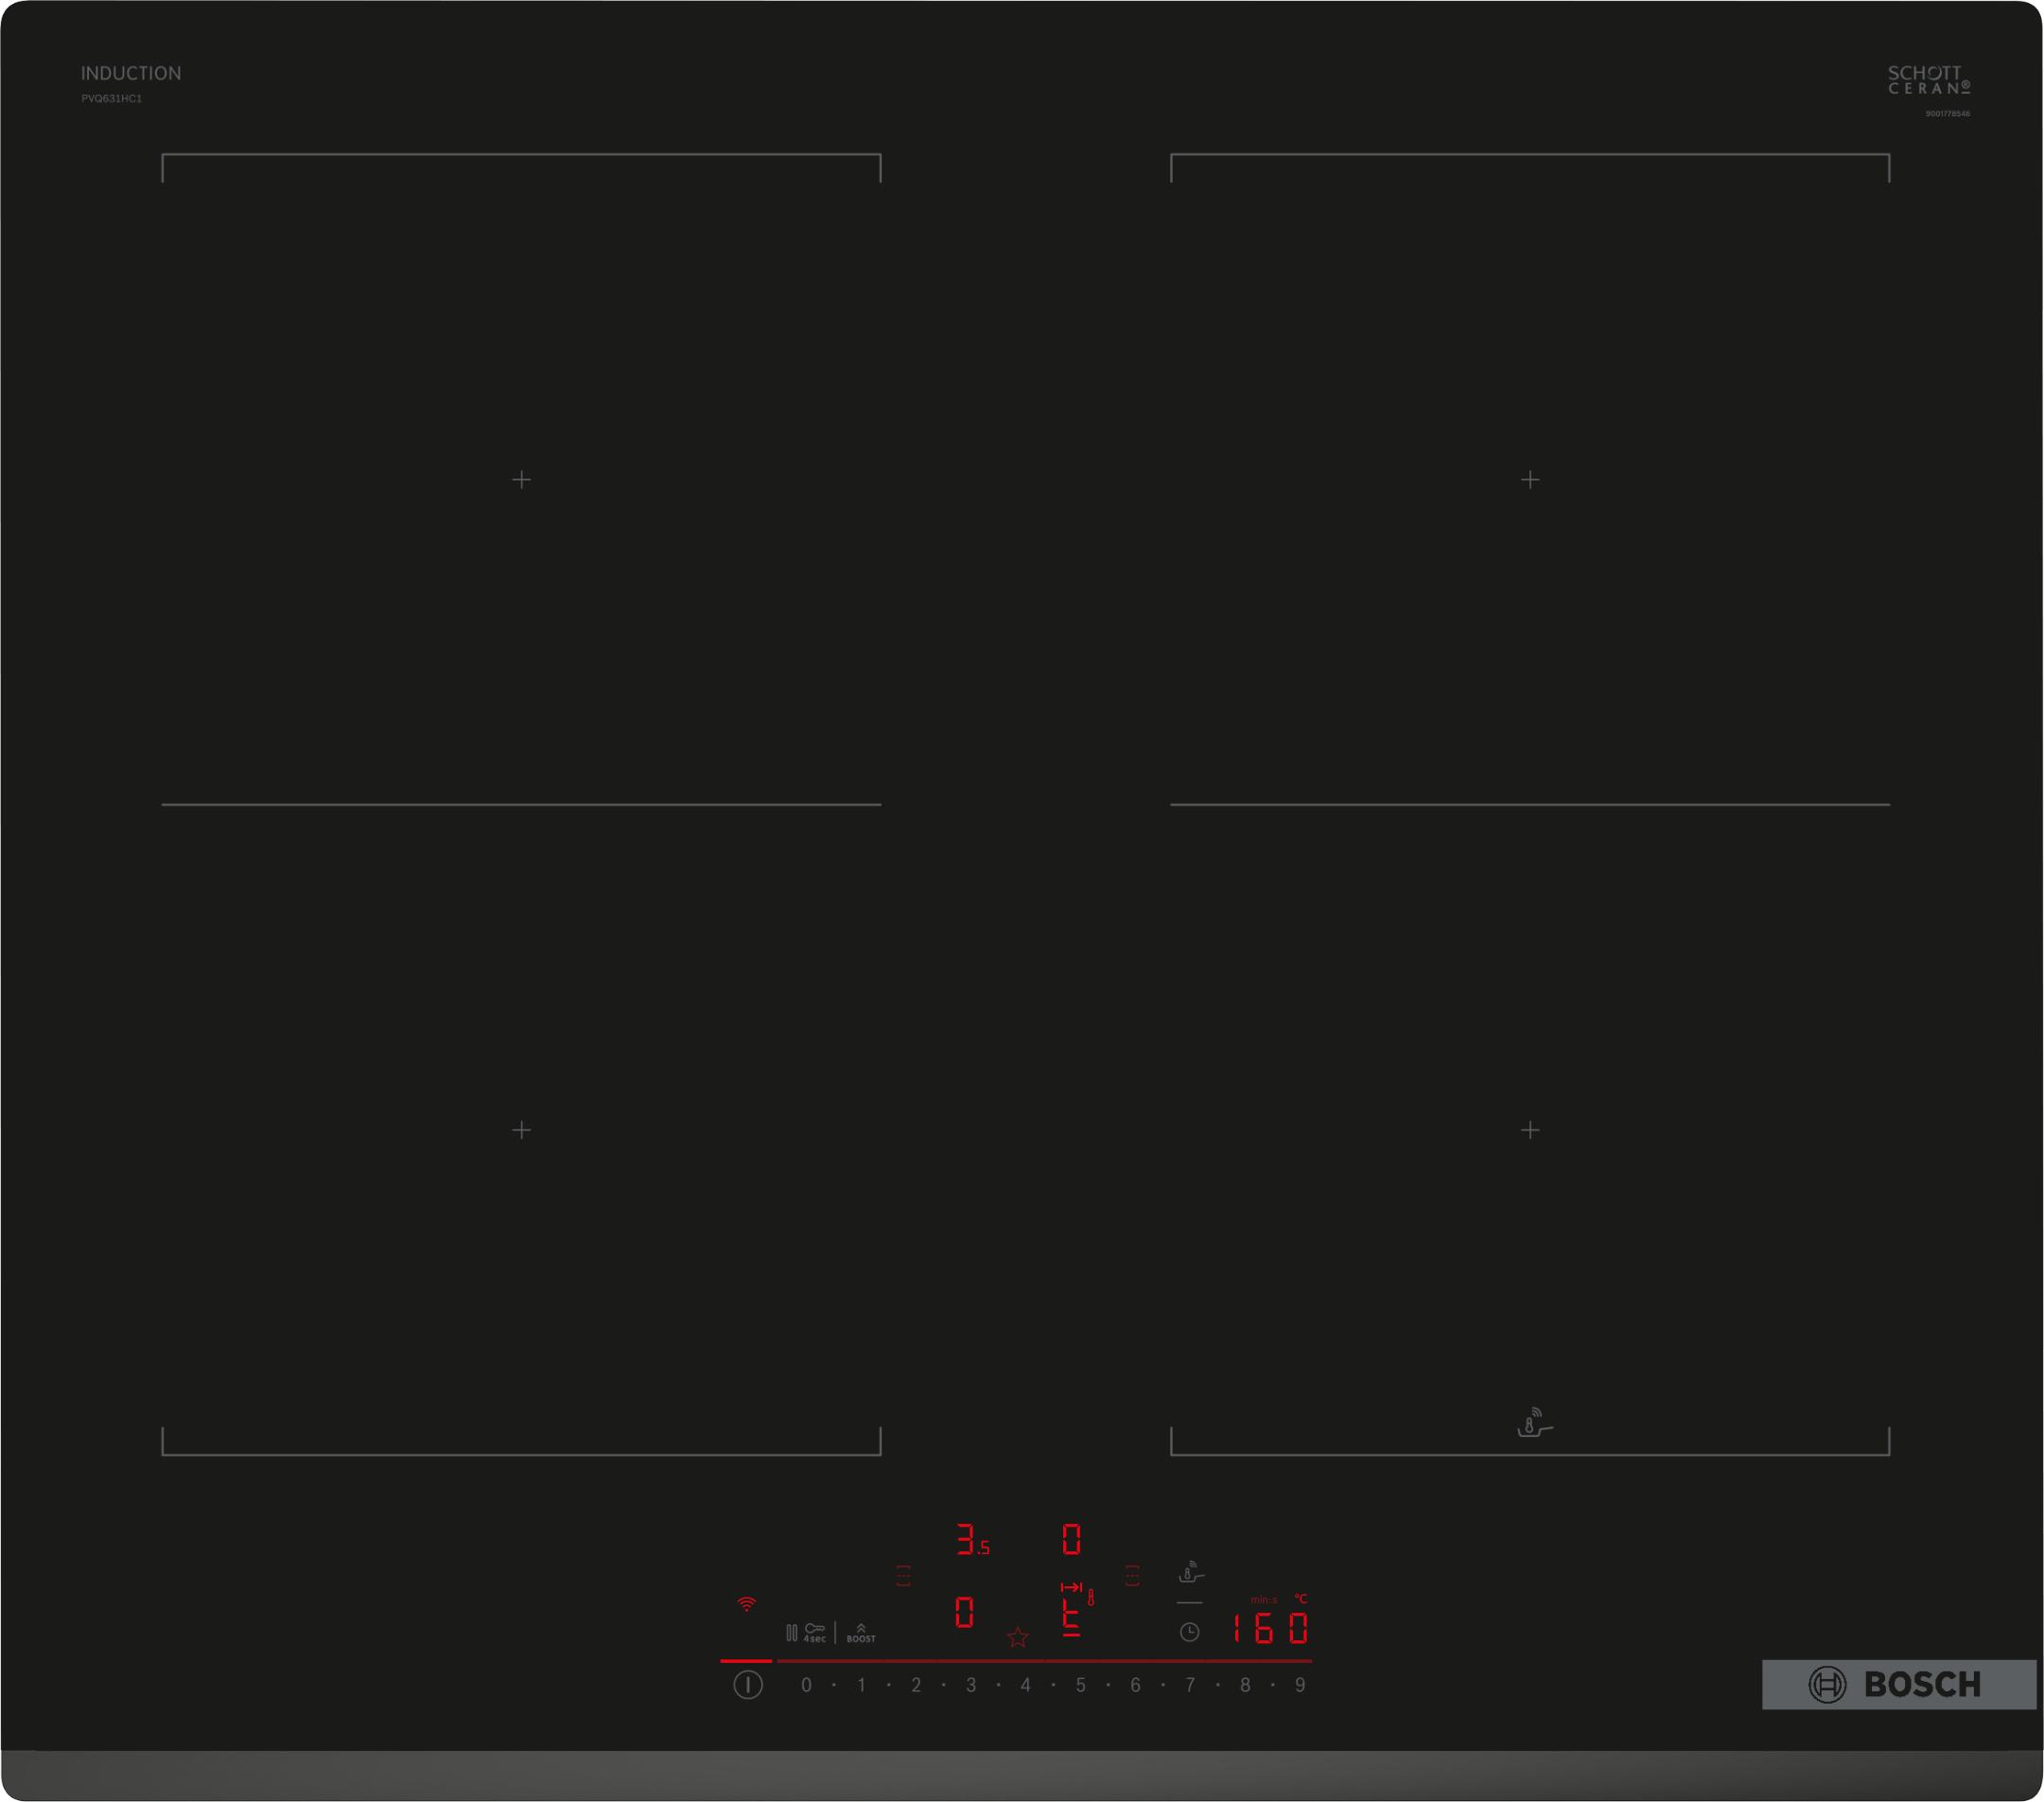Tap the star favorites icon

click(x=1017, y=1637)
